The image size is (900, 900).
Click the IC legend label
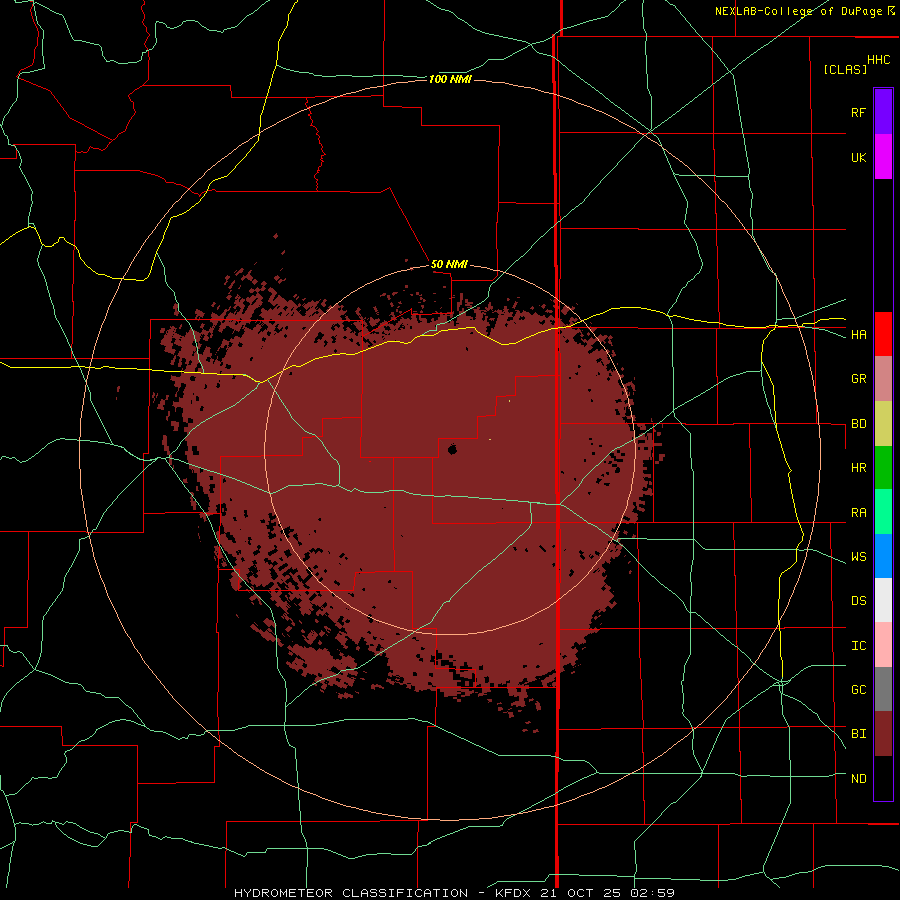click(858, 646)
